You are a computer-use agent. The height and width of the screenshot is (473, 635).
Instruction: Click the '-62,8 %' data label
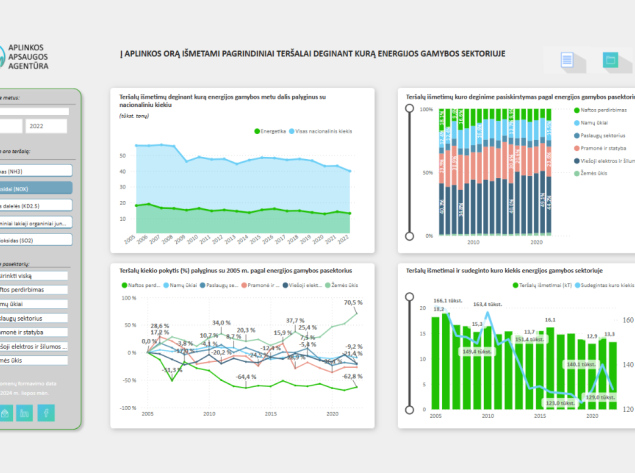tap(353, 376)
